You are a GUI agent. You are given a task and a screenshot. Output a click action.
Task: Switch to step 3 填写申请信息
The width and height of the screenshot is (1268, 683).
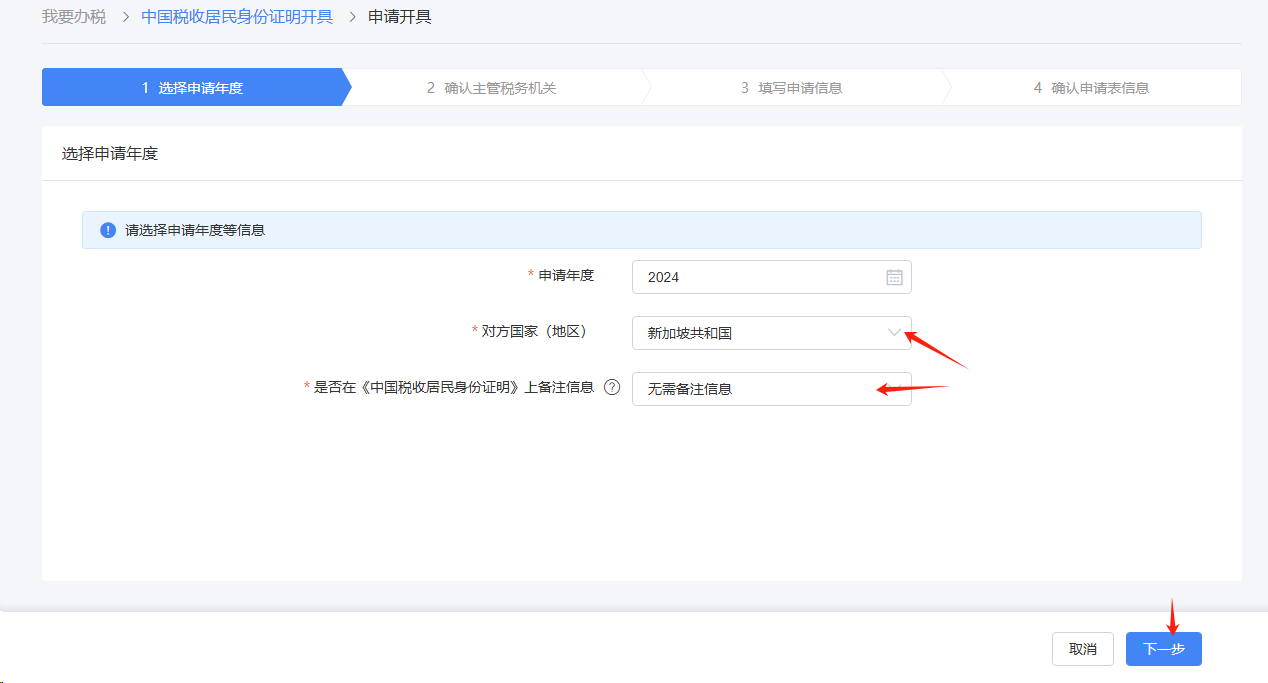(x=793, y=87)
